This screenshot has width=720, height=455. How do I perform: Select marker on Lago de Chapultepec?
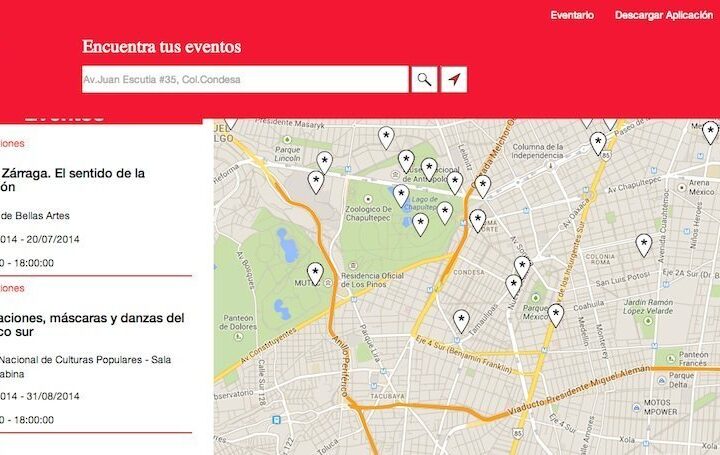401,196
